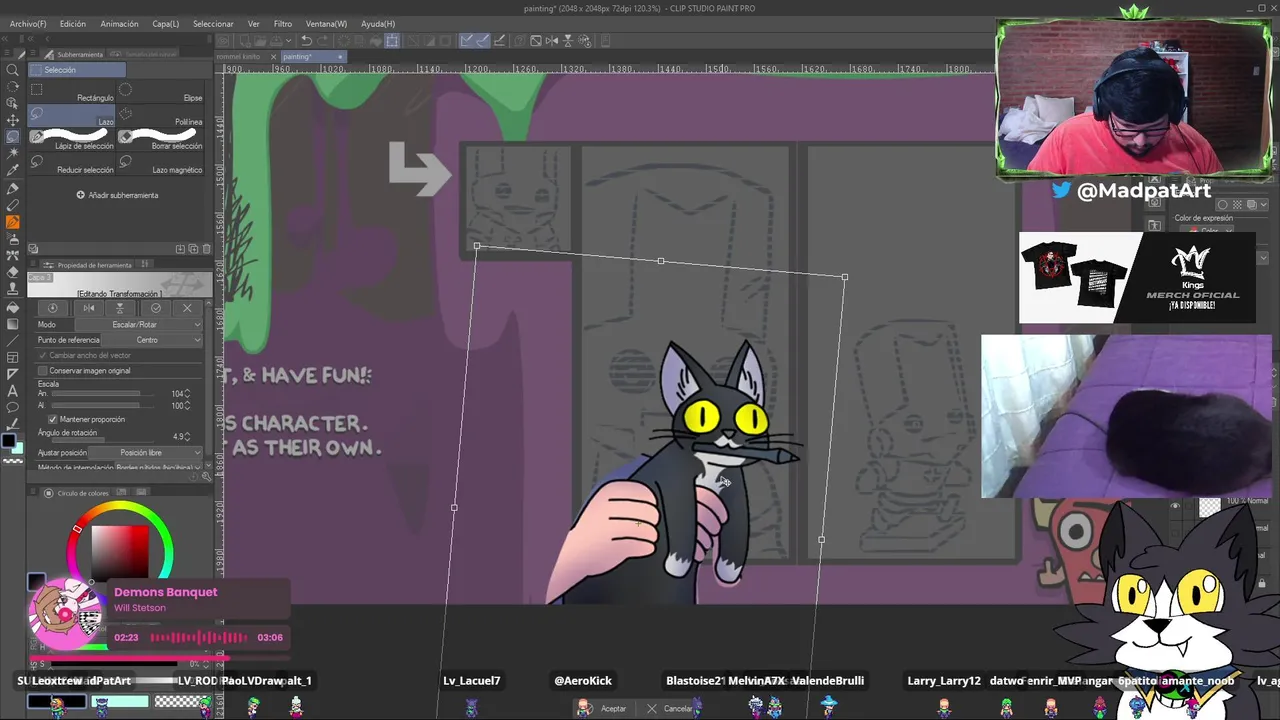This screenshot has width=1280, height=720.
Task: Select the Selección tool group
Action: tap(77, 70)
